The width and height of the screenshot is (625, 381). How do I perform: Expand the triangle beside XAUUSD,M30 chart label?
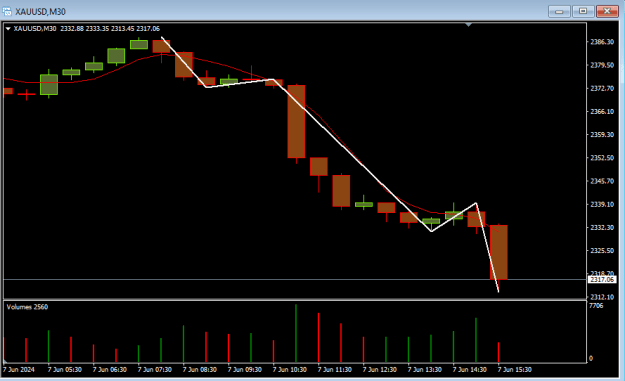[8, 29]
